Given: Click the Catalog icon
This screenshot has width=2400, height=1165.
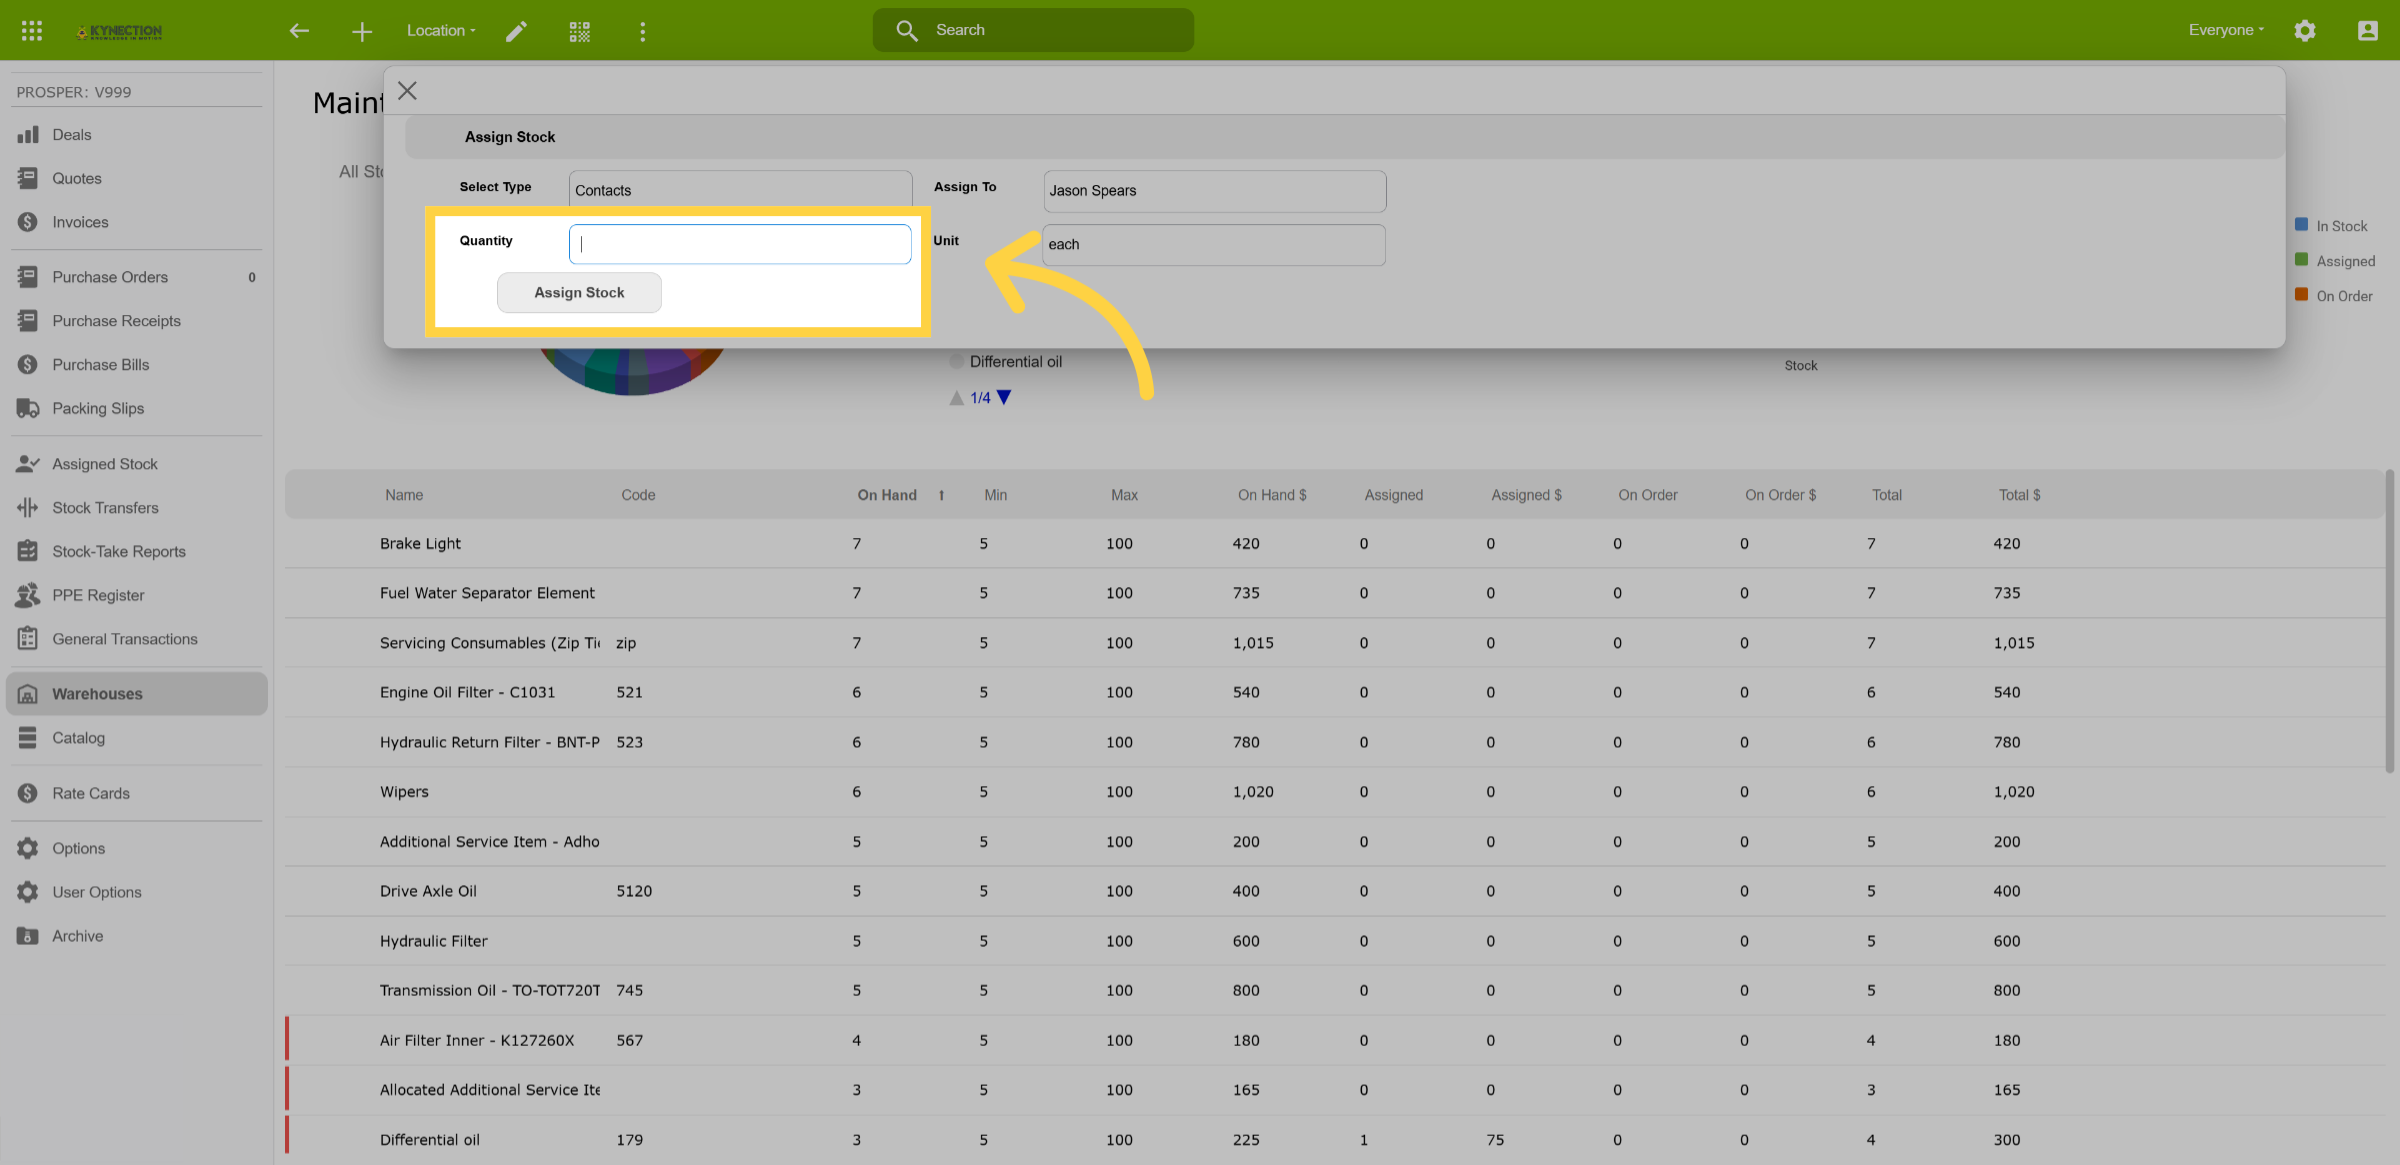Looking at the screenshot, I should (28, 738).
